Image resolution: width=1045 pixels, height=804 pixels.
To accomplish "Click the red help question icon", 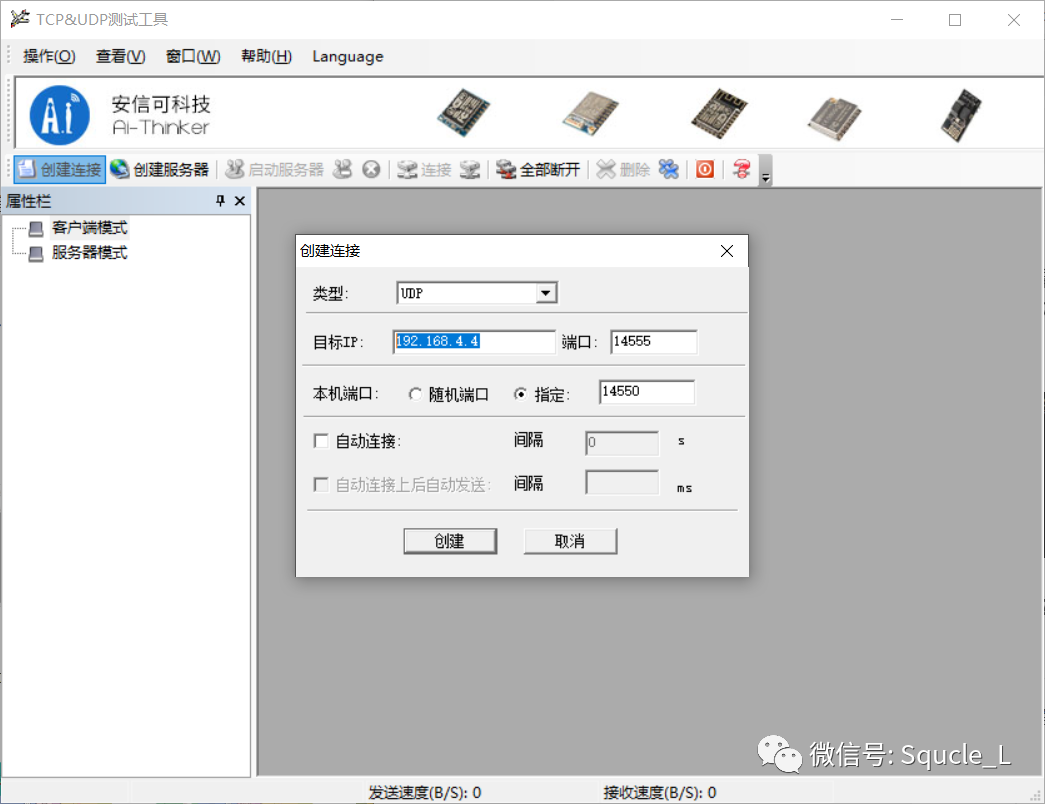I will click(741, 169).
